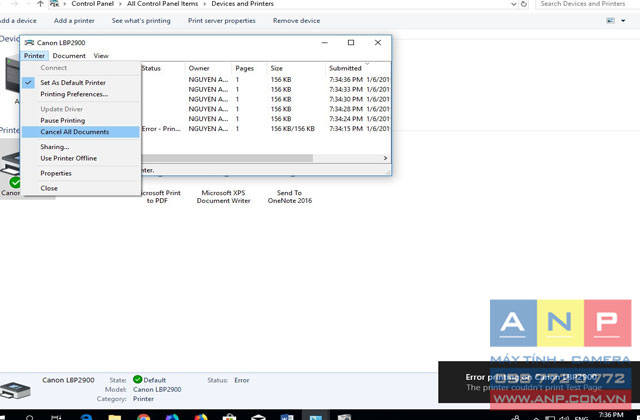Screen dimensions: 640x420
Task: Select the Send To OneNote 2016 device
Action: pos(289,196)
